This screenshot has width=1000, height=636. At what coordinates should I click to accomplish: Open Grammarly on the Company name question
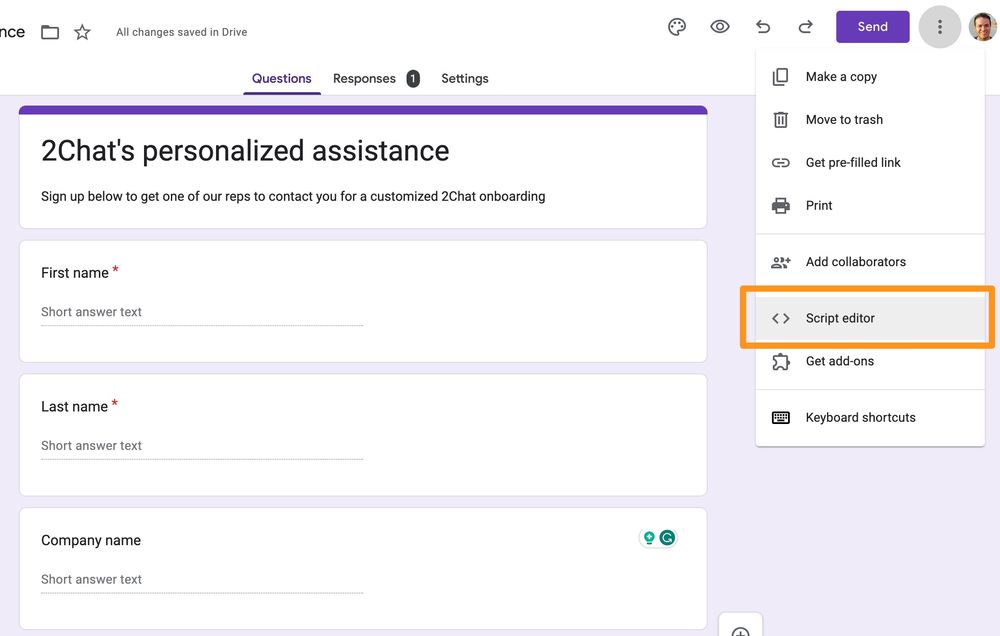click(x=665, y=537)
